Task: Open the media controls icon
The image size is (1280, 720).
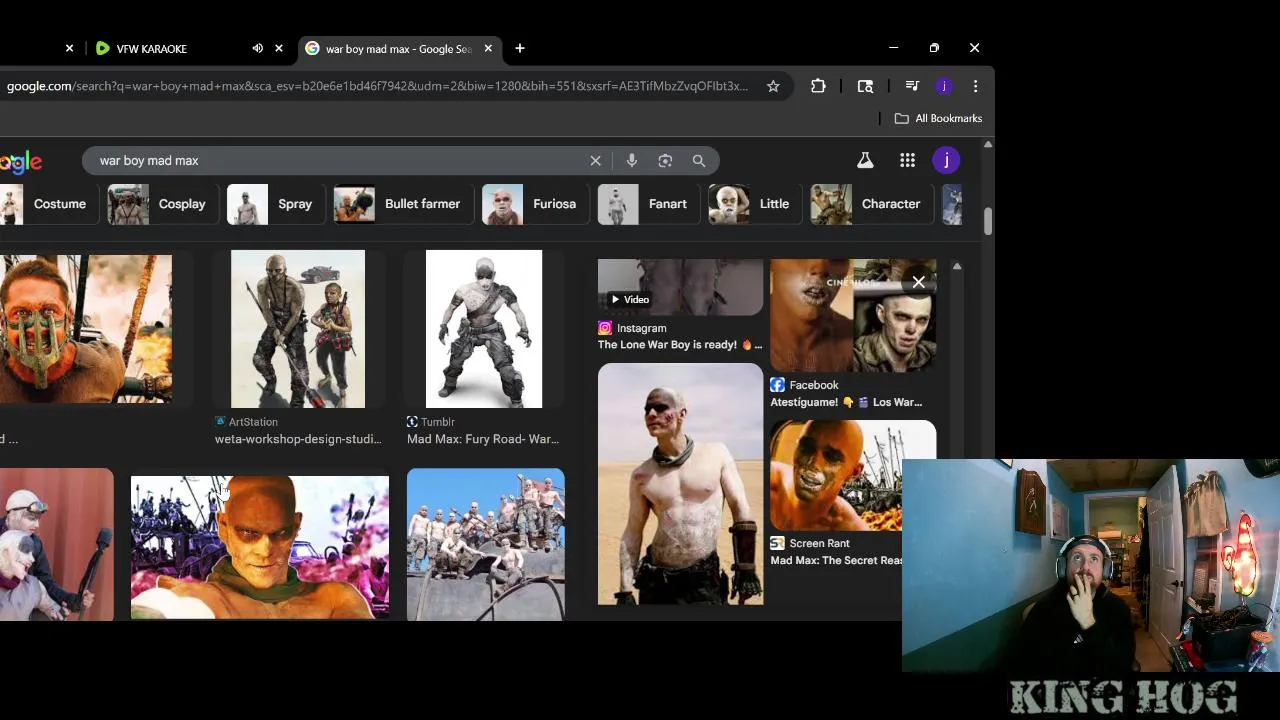Action: pyautogui.click(x=912, y=86)
